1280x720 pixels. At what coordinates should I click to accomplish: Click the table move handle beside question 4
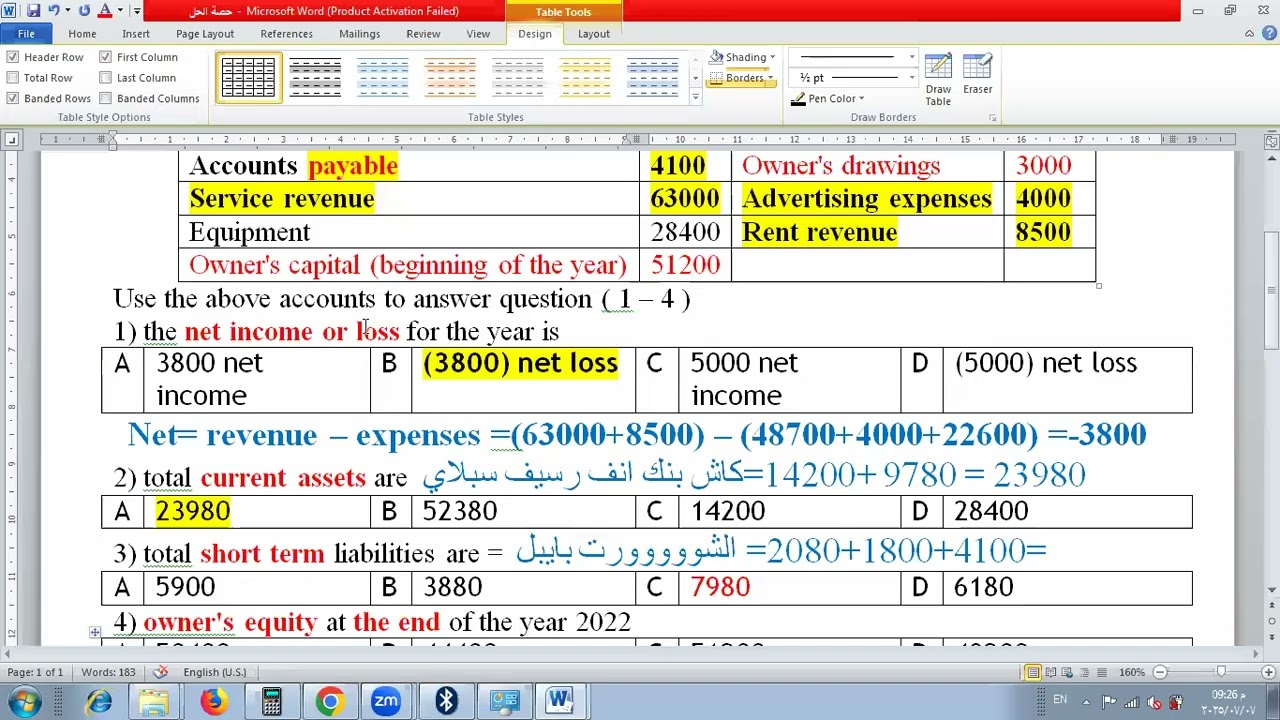pyautogui.click(x=95, y=632)
